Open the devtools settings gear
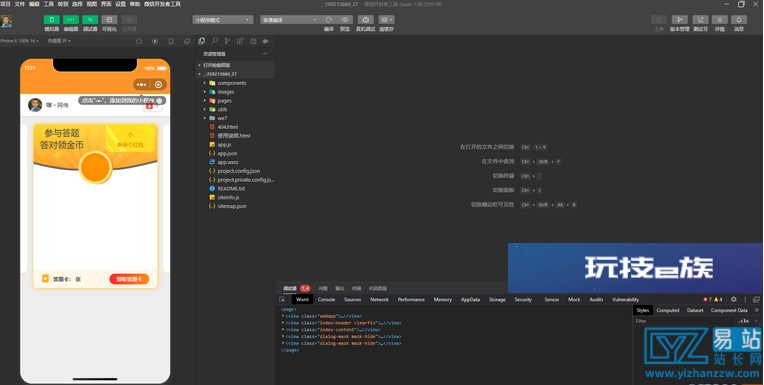 (734, 299)
